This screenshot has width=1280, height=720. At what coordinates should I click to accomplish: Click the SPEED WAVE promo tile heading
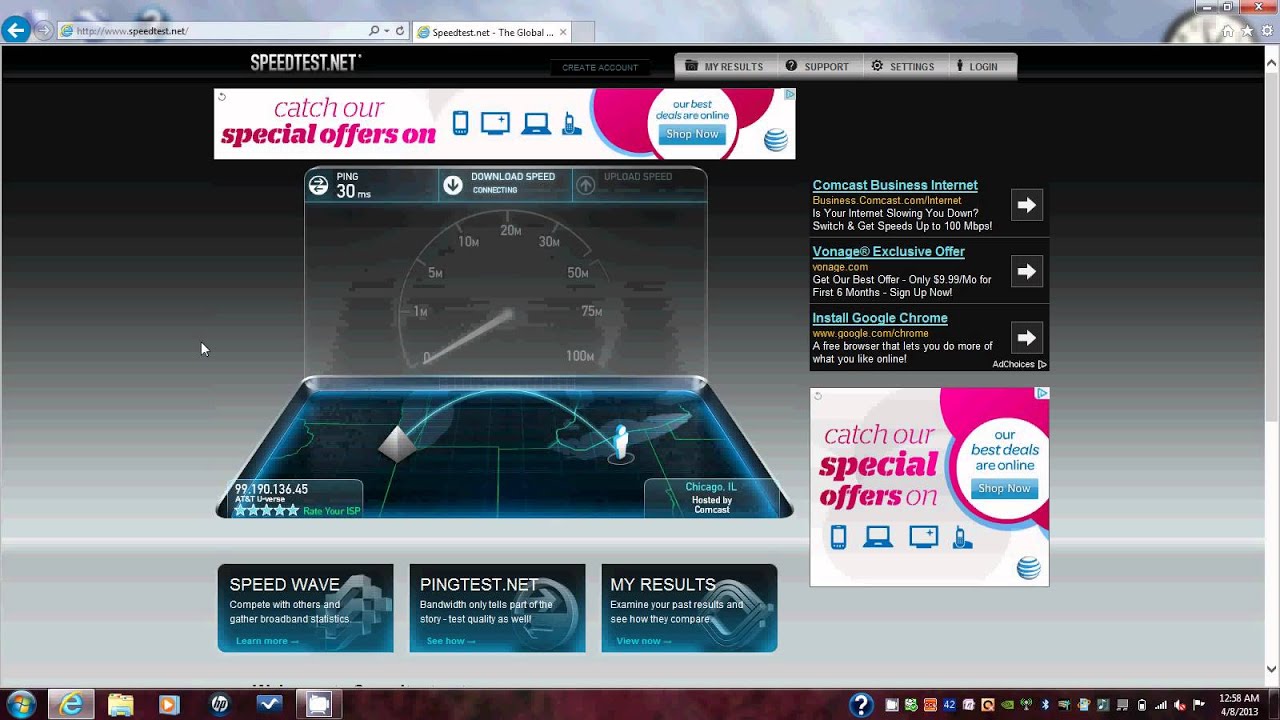284,585
